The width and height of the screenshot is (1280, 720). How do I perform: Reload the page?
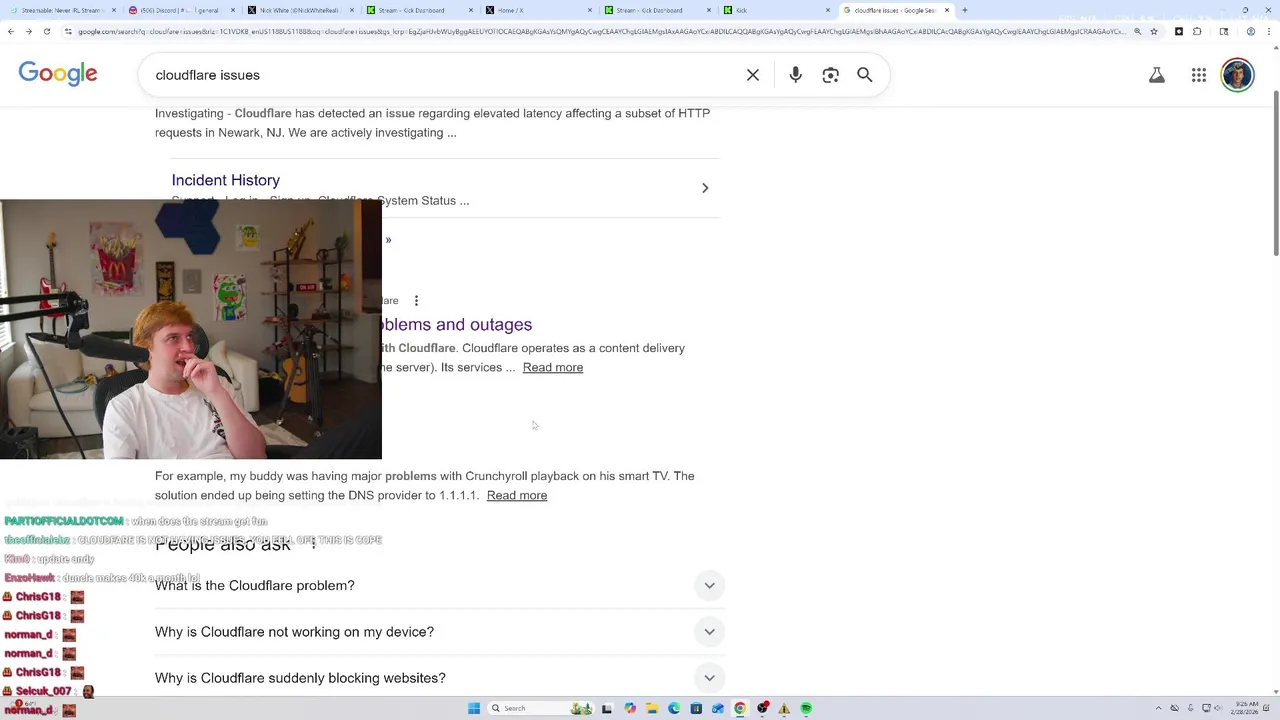pos(47,31)
